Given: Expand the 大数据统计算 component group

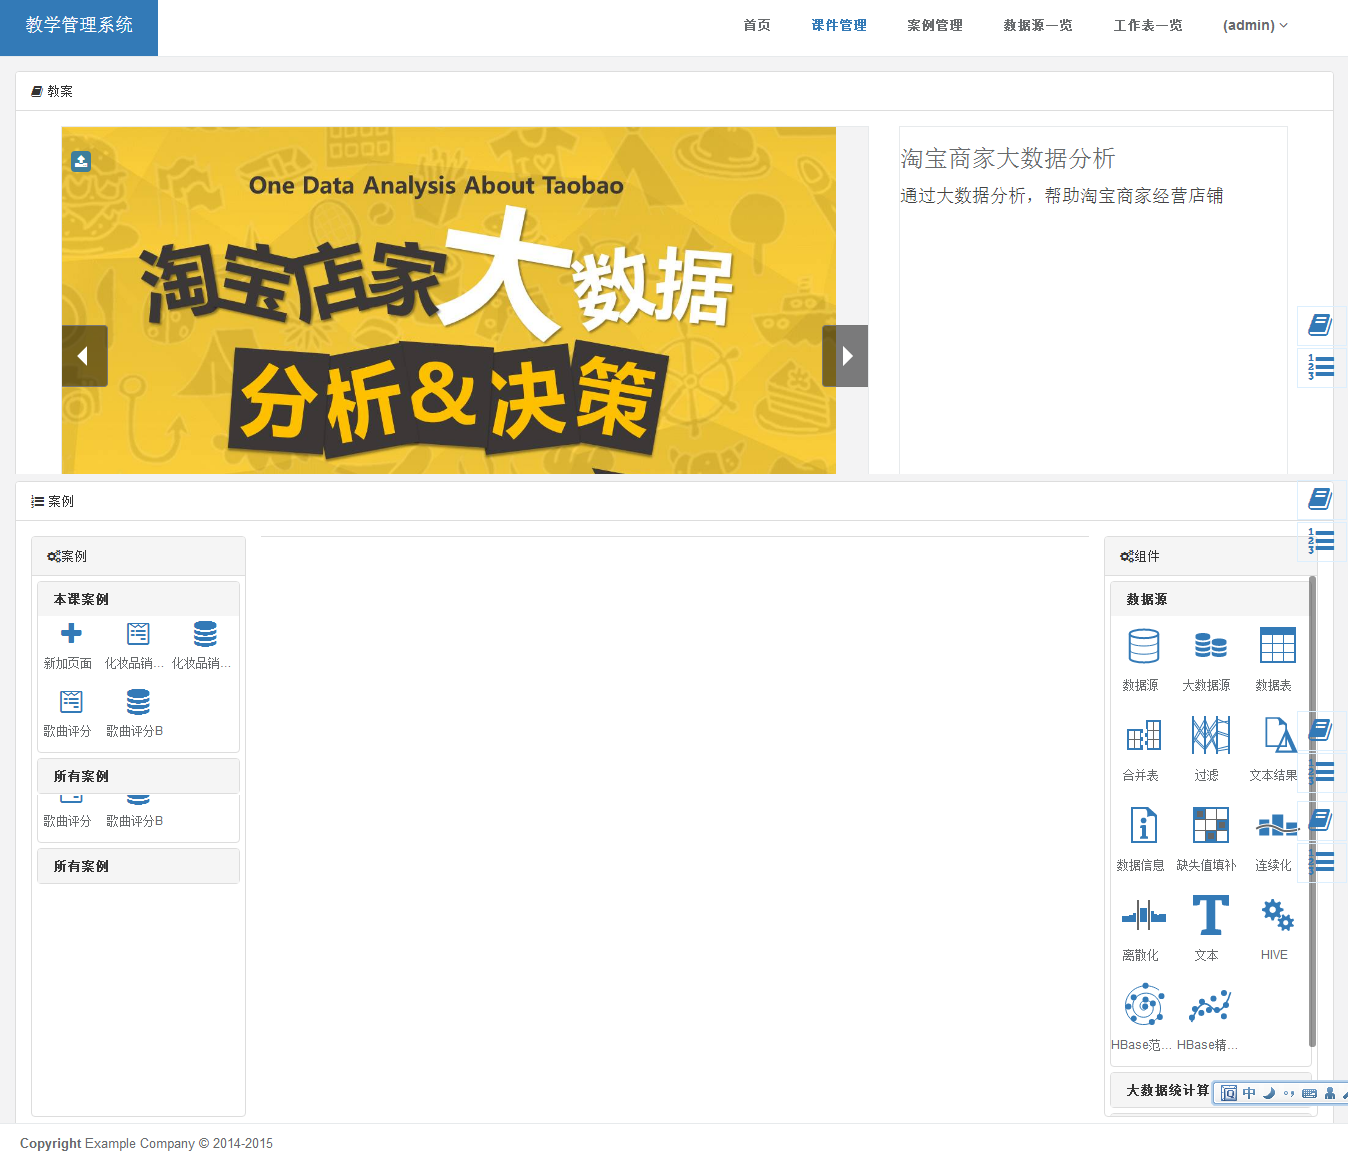Looking at the screenshot, I should click(1168, 1090).
